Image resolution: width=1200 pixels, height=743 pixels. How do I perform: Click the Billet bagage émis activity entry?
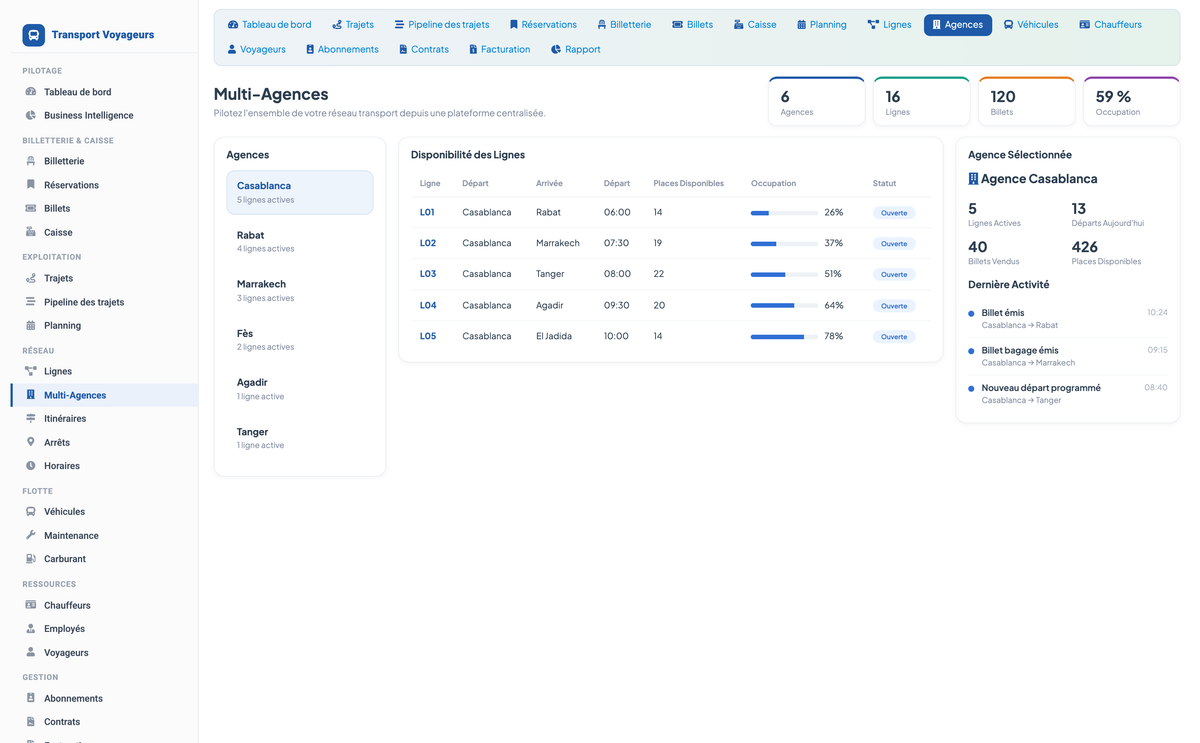(1068, 356)
